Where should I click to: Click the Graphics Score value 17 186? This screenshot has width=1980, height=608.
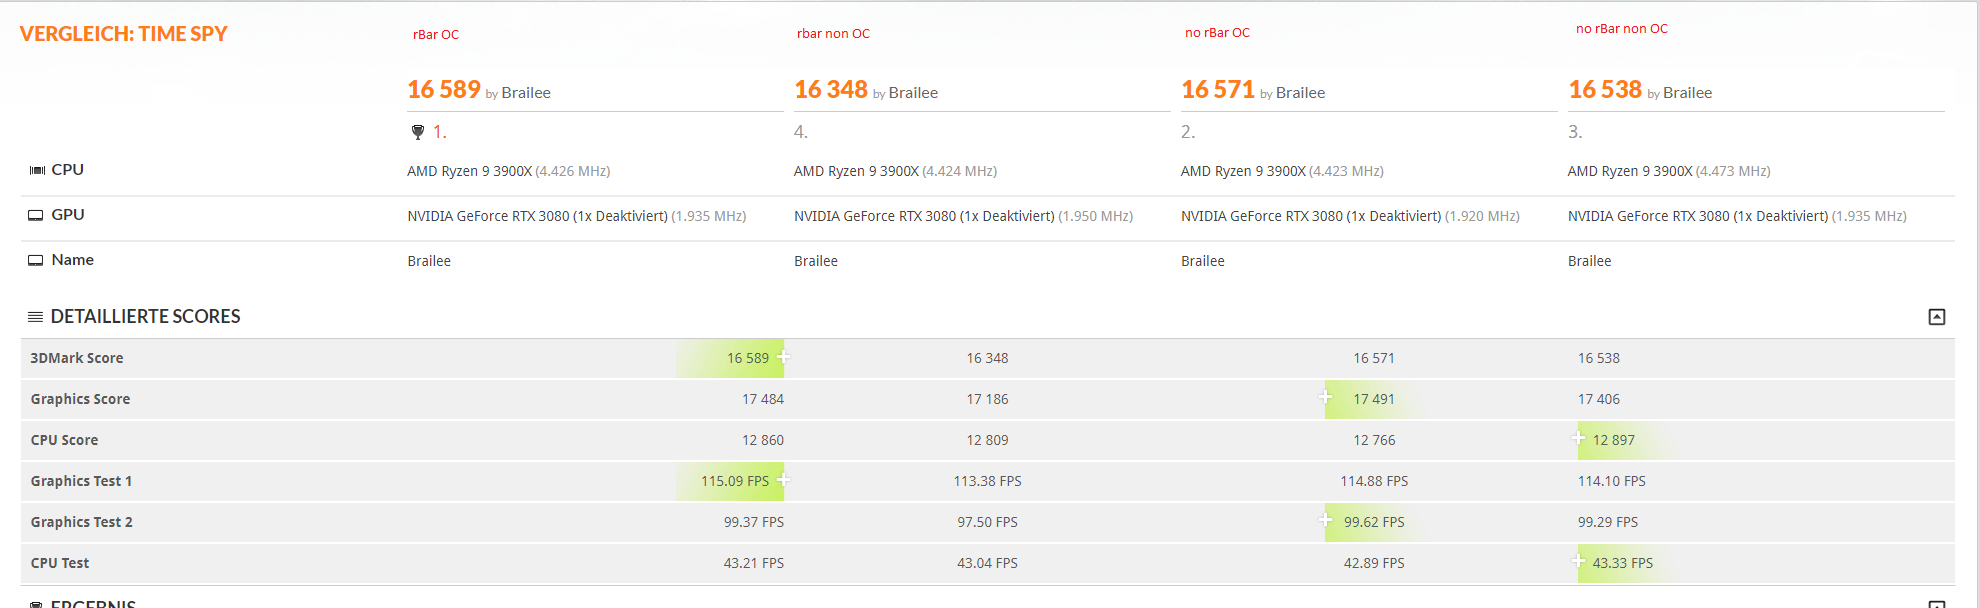pos(987,399)
